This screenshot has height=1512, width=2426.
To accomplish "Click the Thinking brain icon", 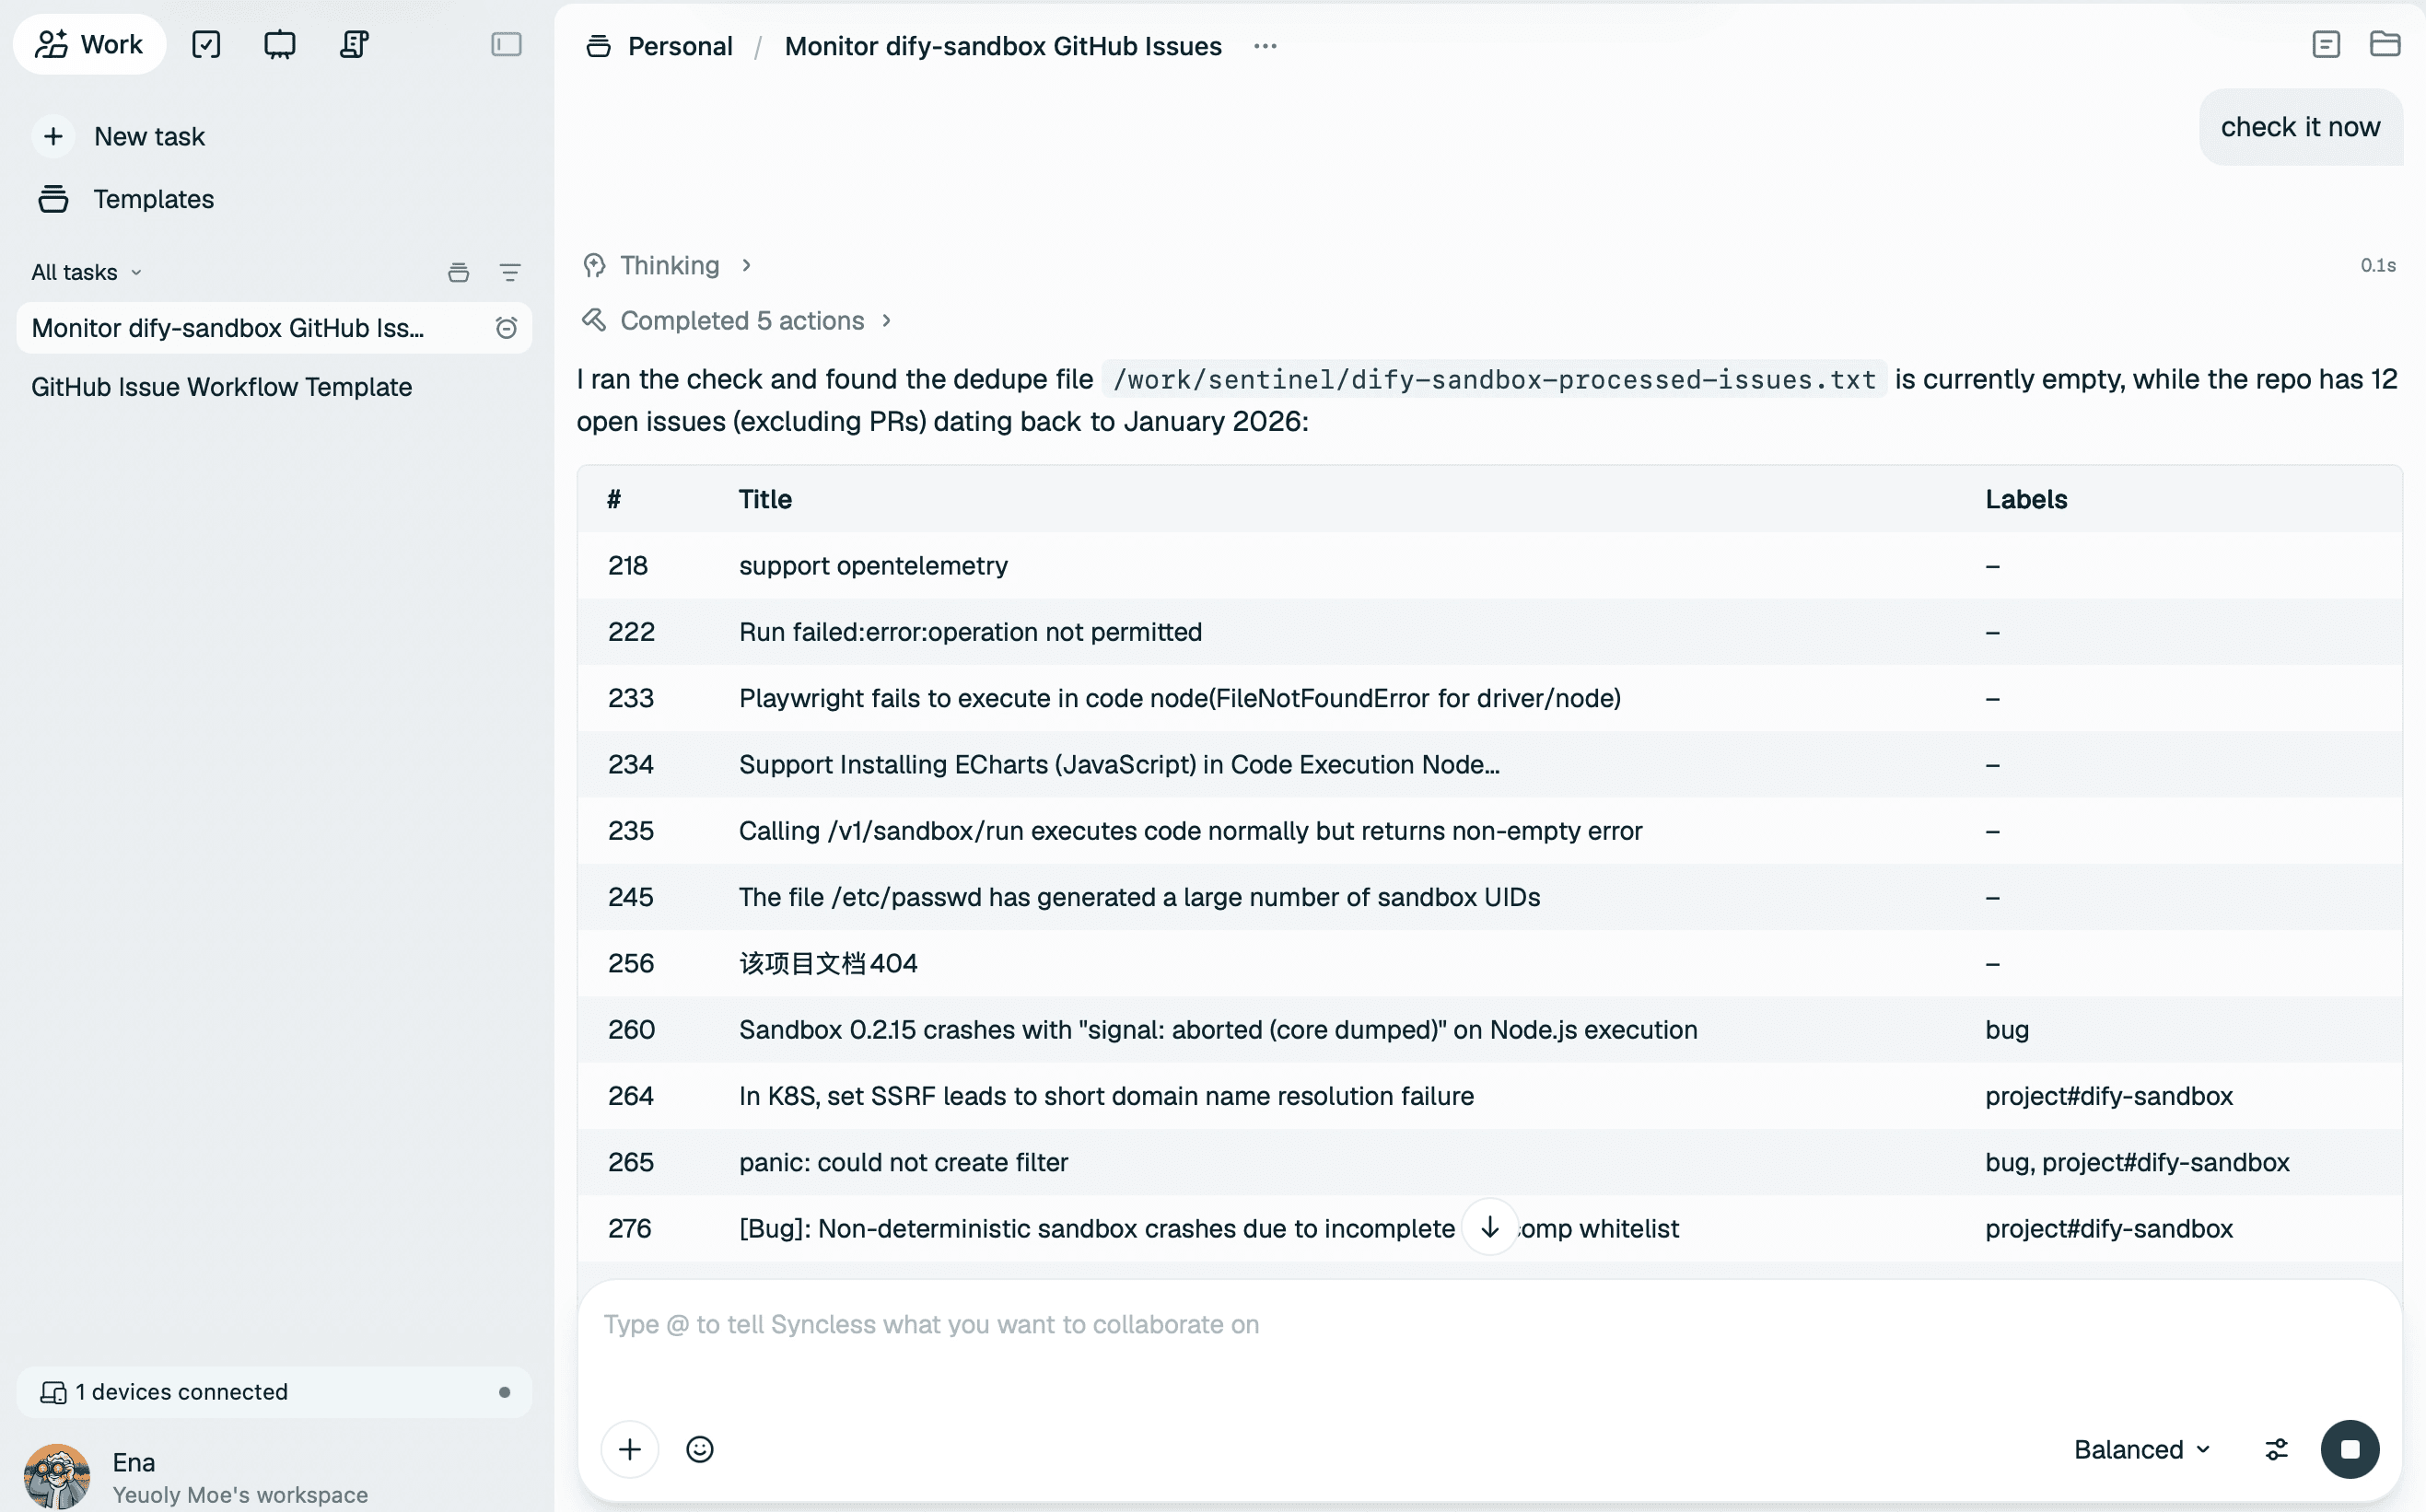I will pyautogui.click(x=594, y=265).
